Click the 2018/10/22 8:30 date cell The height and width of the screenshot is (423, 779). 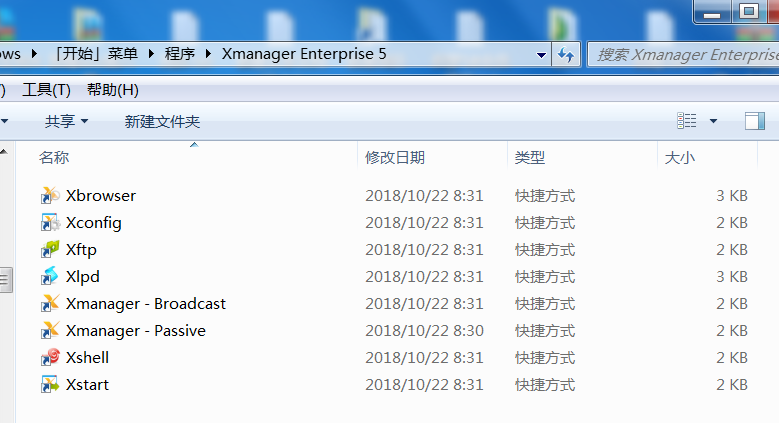424,331
